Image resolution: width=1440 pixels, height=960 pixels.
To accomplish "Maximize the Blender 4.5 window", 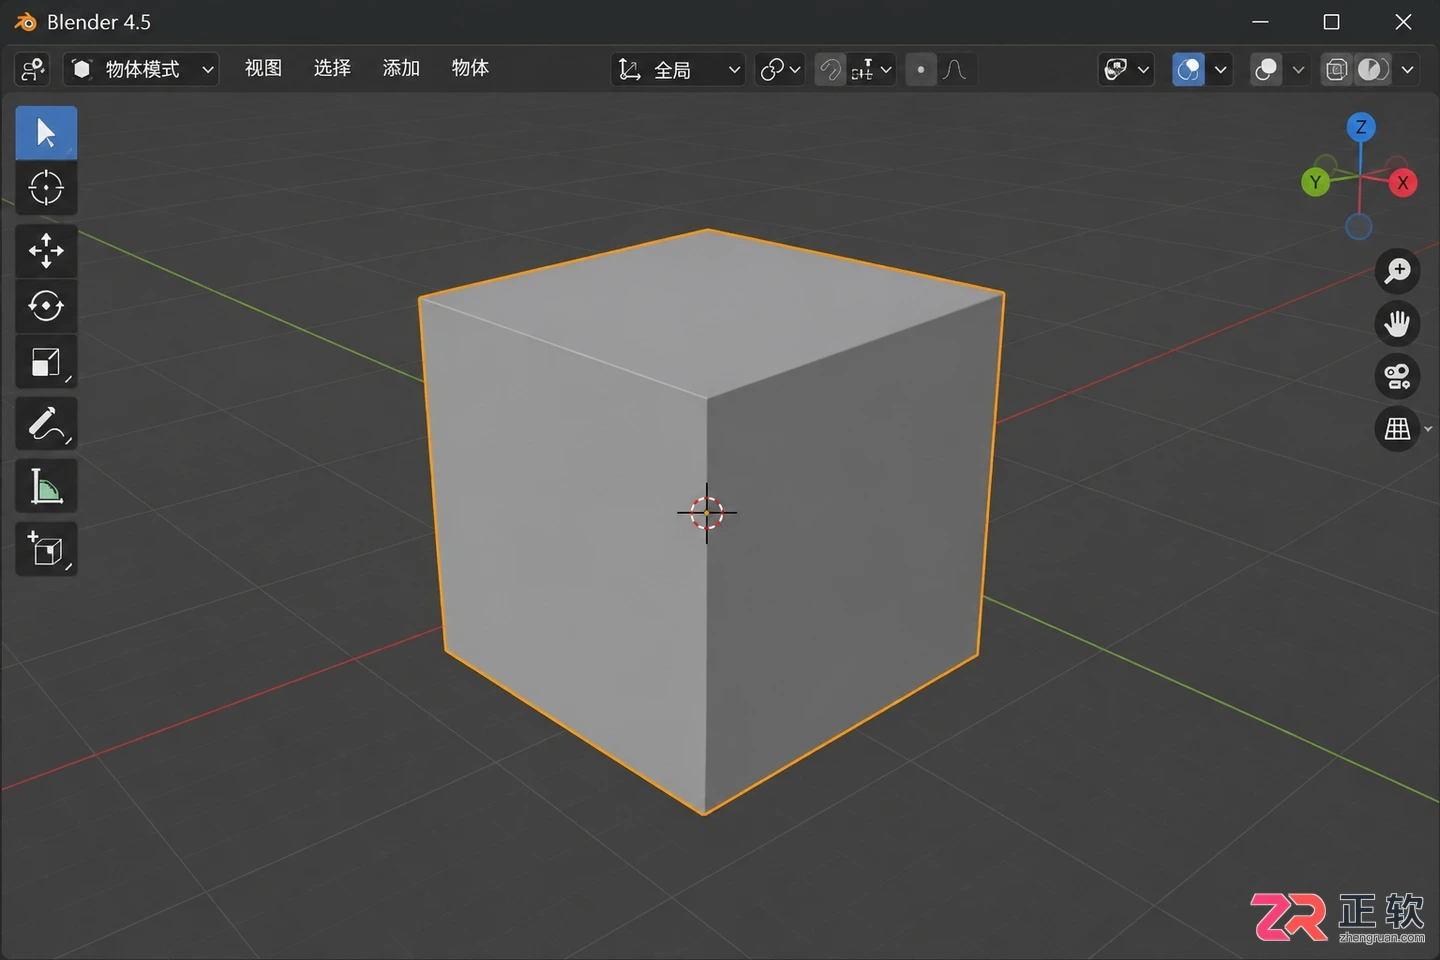I will (1331, 22).
